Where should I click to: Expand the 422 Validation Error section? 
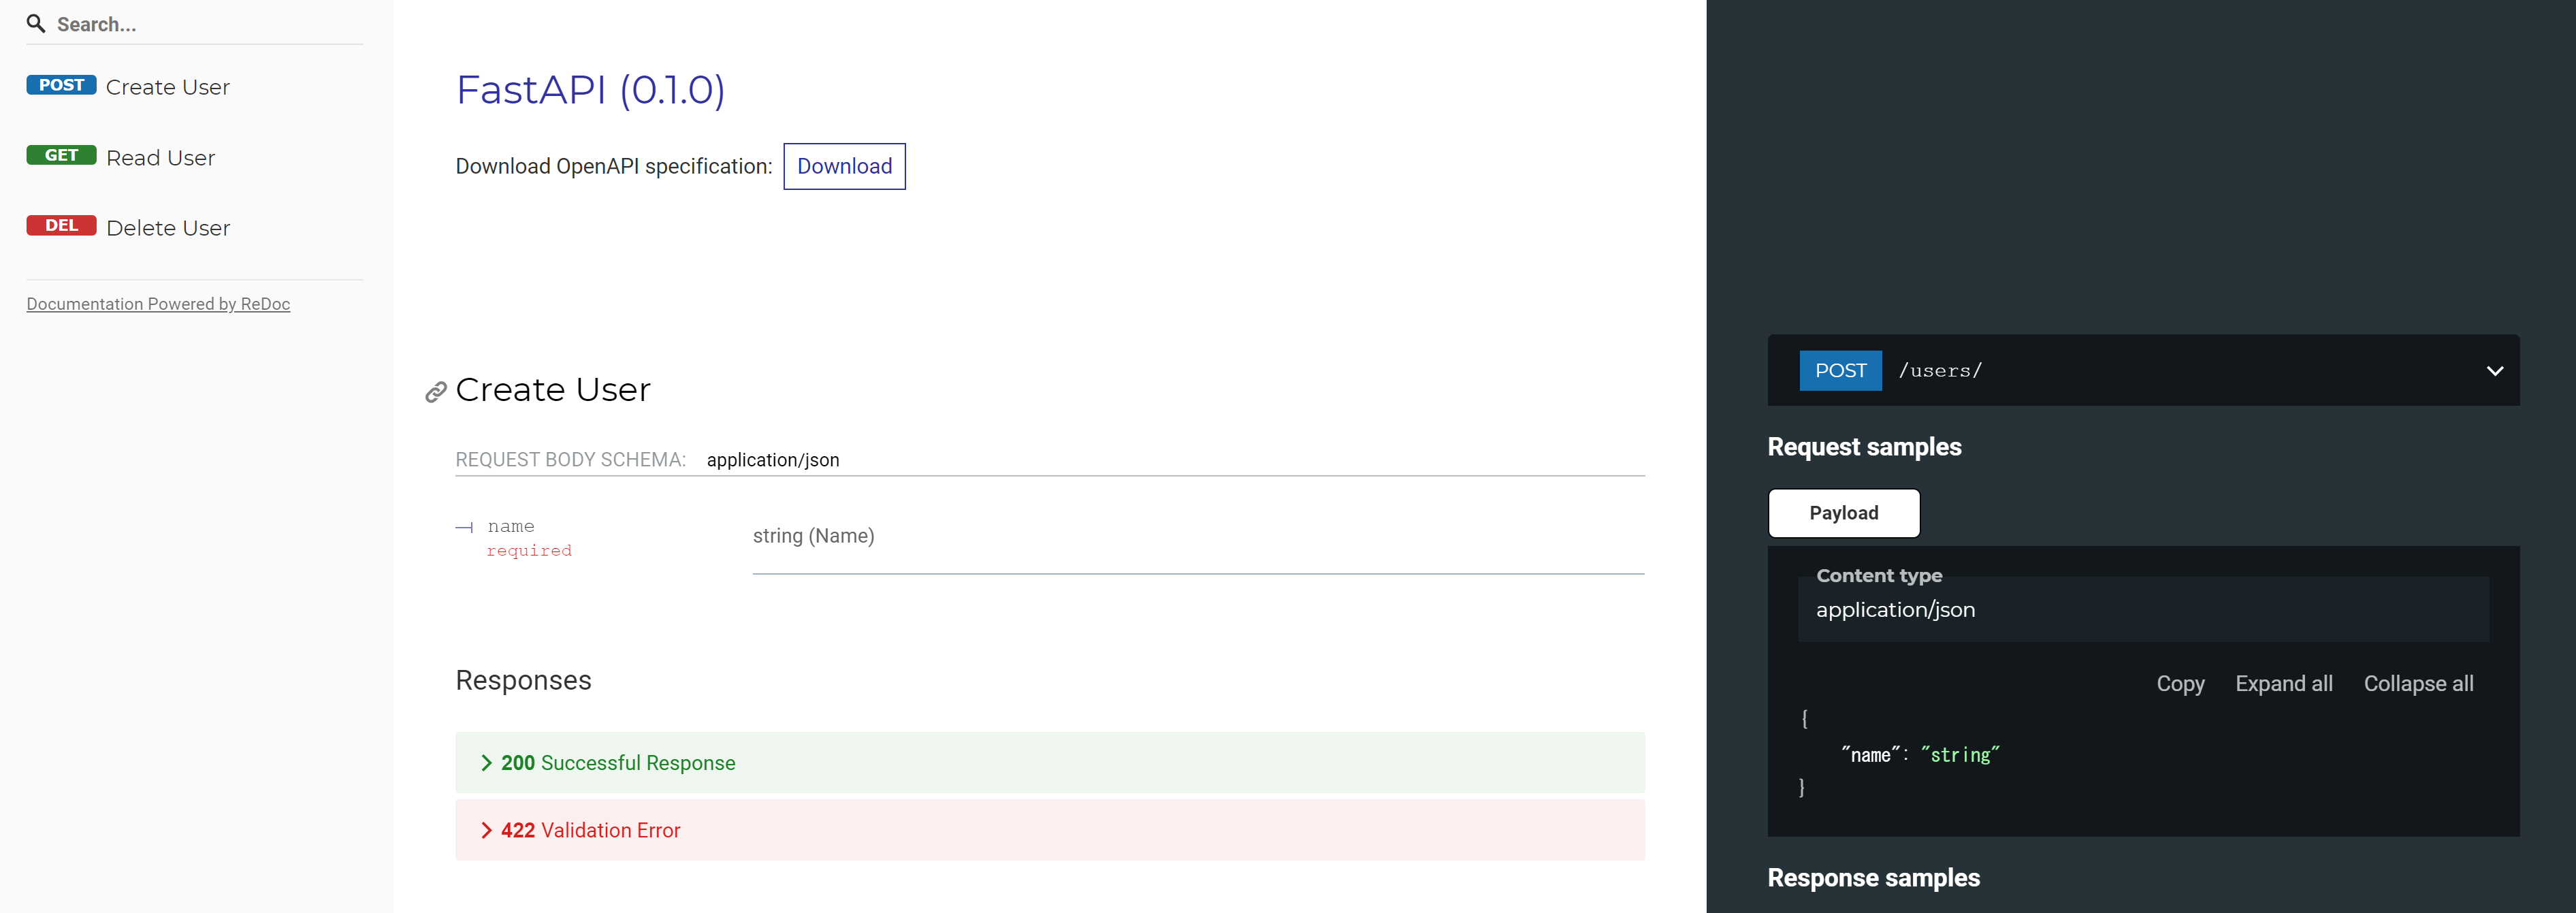[x=590, y=830]
